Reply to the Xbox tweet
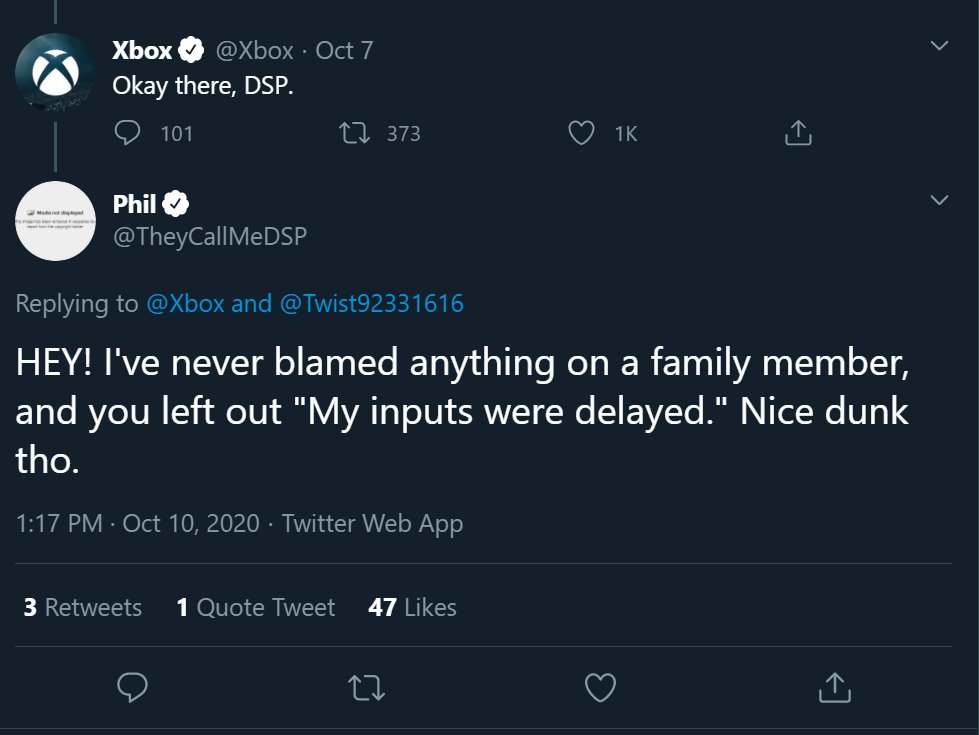The width and height of the screenshot is (979, 735). (x=128, y=133)
